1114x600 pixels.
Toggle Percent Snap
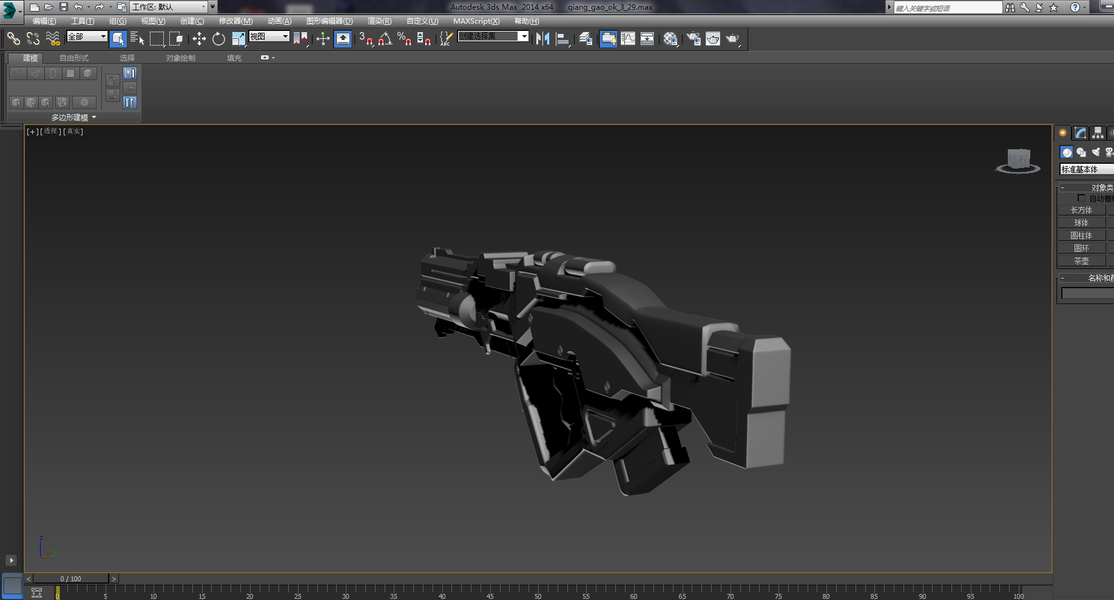click(x=404, y=38)
